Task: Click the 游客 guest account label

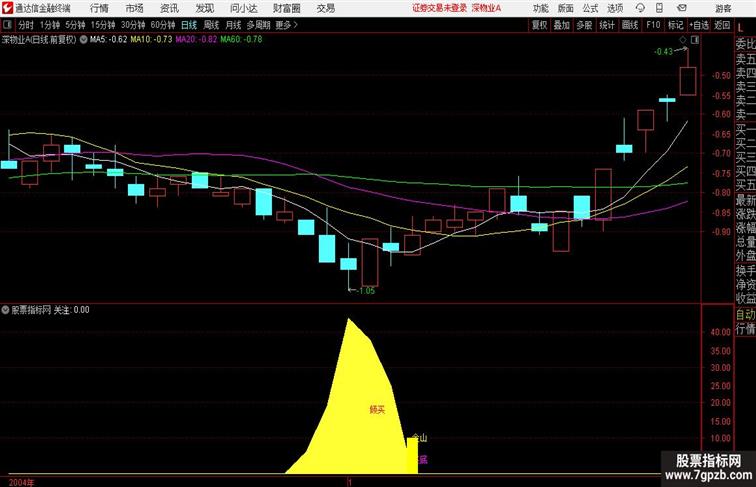Action: [x=723, y=8]
